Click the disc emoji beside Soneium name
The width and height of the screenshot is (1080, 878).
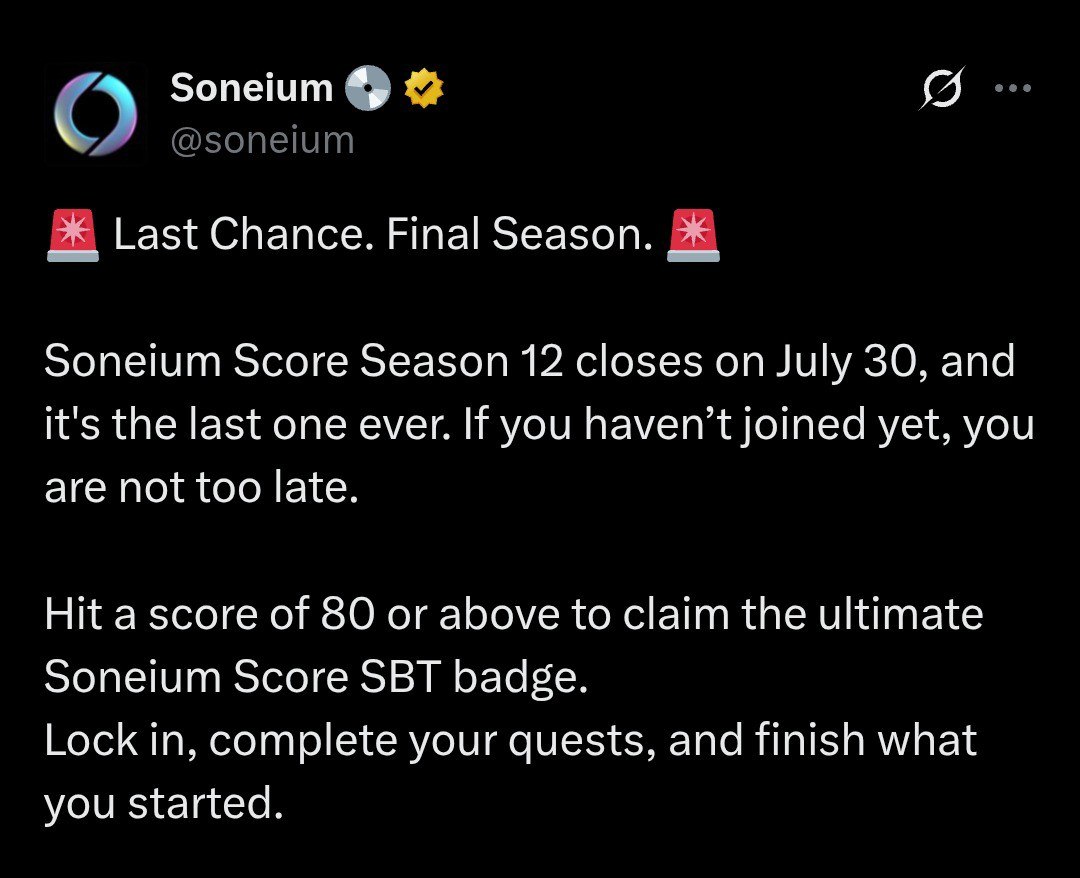[367, 88]
